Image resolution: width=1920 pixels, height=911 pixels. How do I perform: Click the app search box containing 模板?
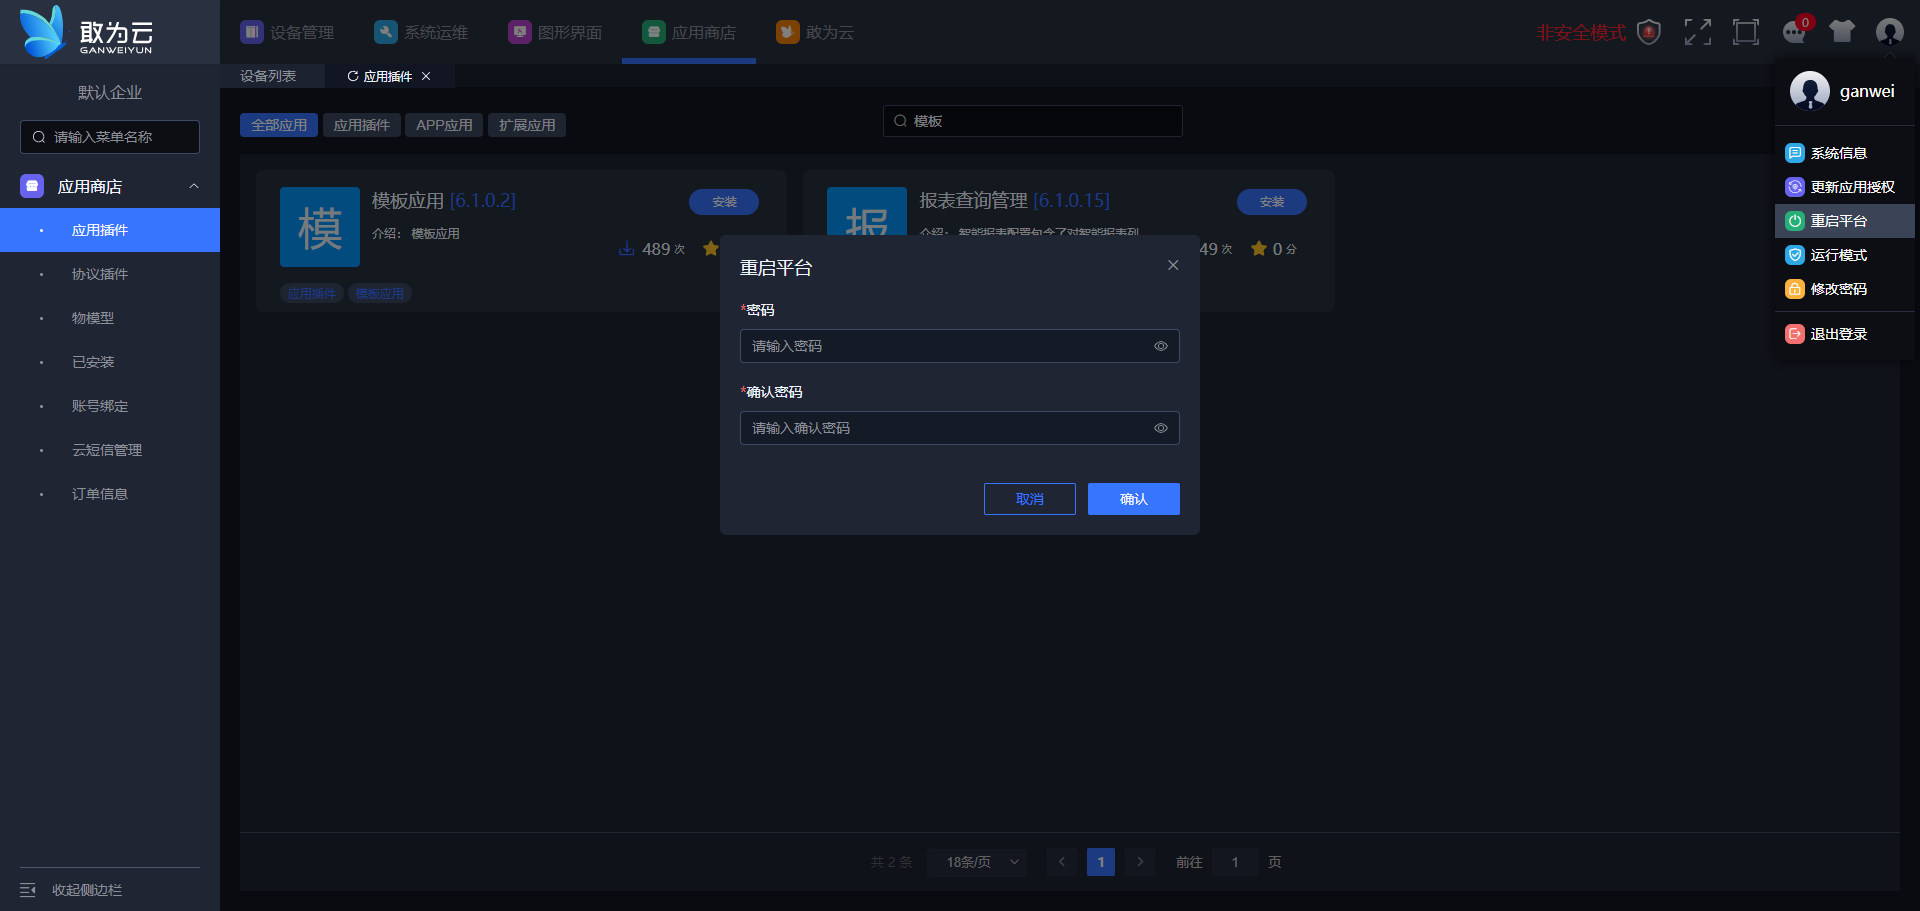1033,121
